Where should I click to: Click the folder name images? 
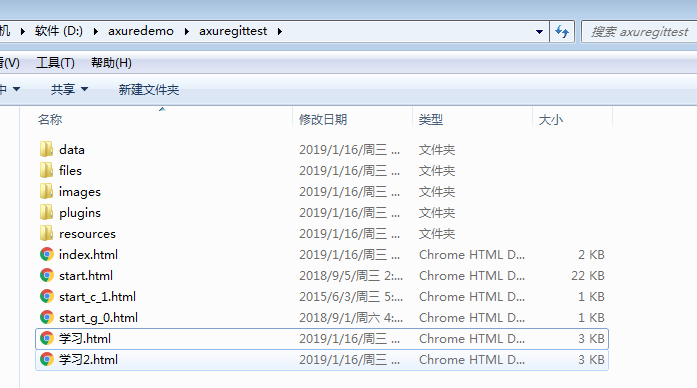pyautogui.click(x=80, y=192)
